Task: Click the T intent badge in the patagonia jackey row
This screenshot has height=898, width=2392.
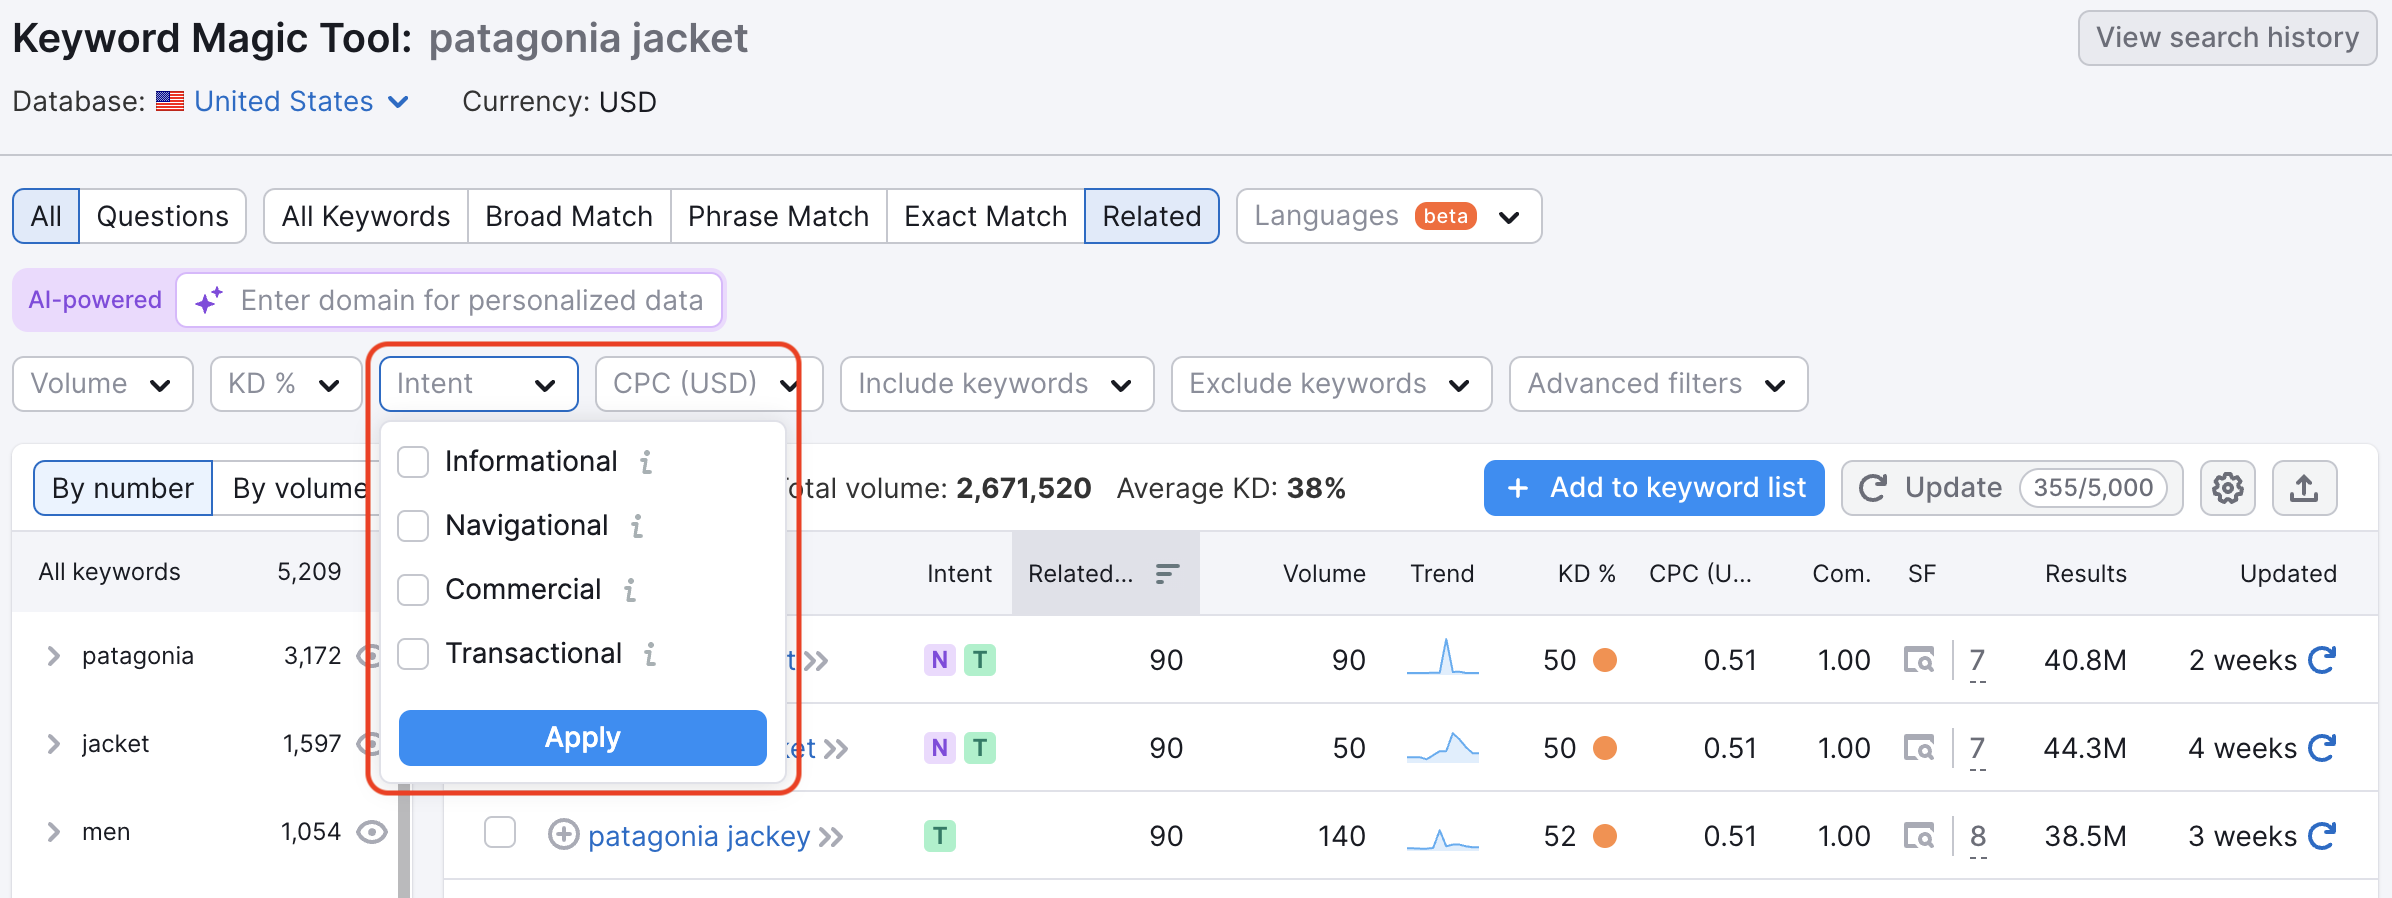Action: click(940, 836)
